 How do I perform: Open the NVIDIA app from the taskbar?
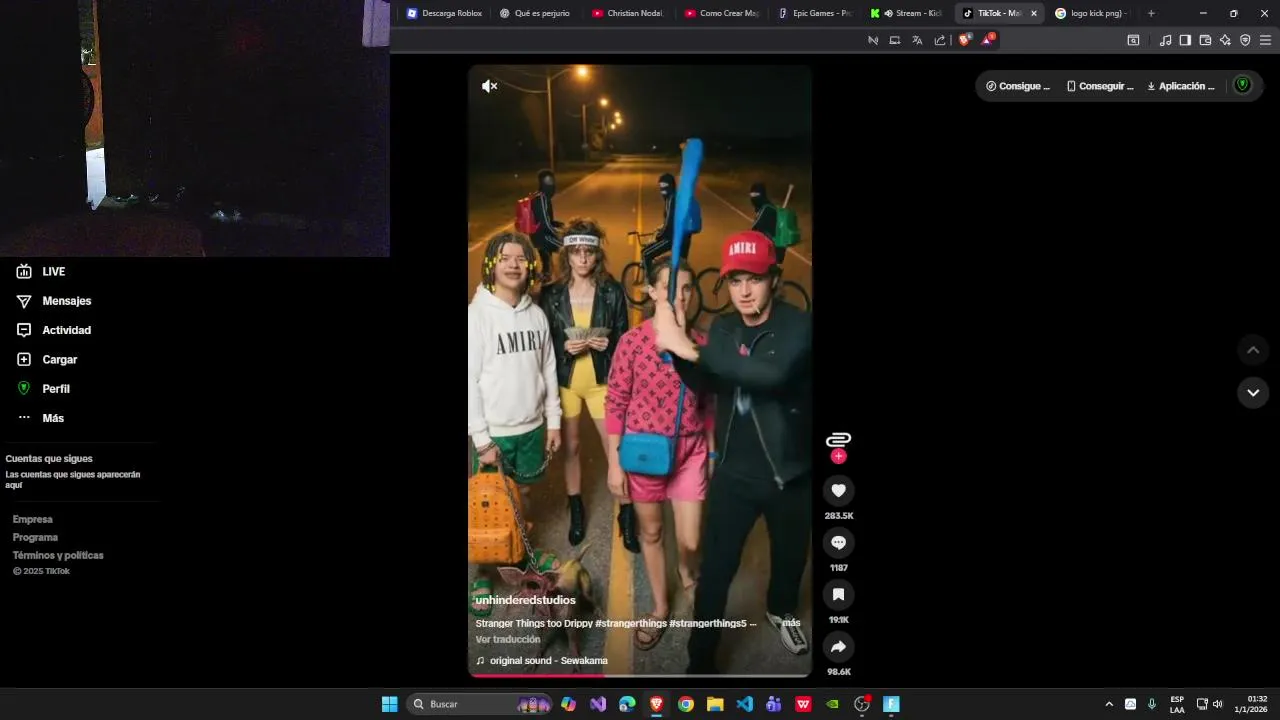pyautogui.click(x=832, y=704)
